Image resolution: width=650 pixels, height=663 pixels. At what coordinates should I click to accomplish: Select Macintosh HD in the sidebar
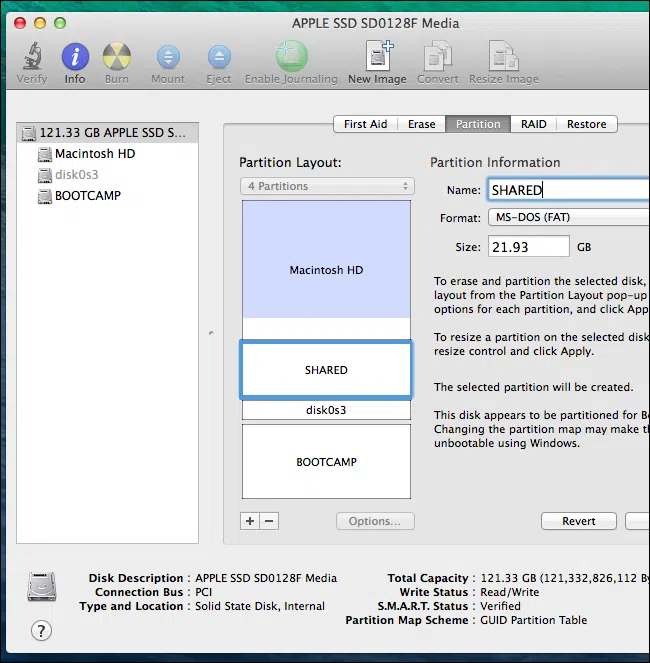pos(95,154)
